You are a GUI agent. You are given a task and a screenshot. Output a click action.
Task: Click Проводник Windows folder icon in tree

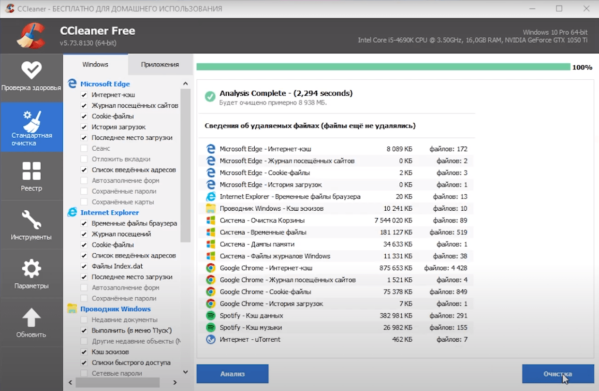pos(72,308)
